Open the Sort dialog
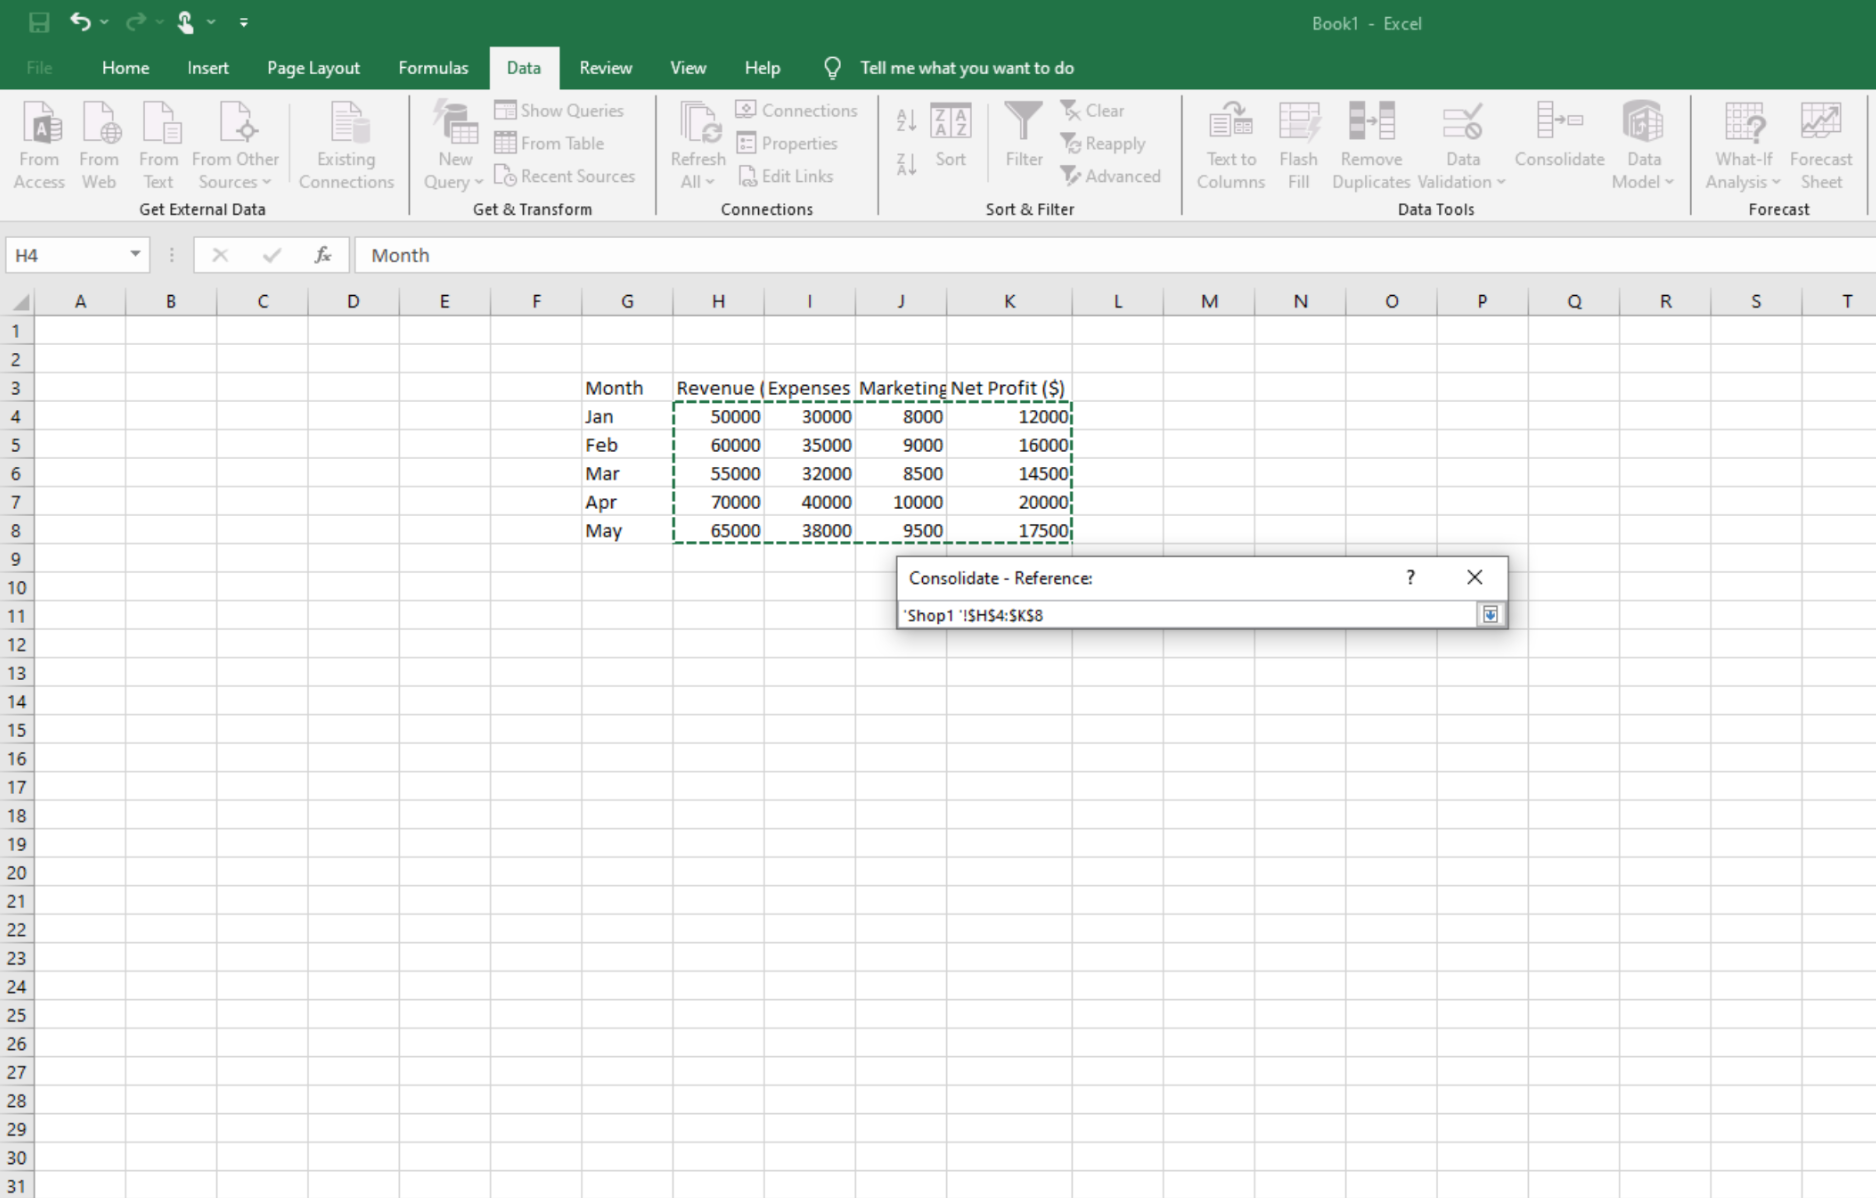 950,136
